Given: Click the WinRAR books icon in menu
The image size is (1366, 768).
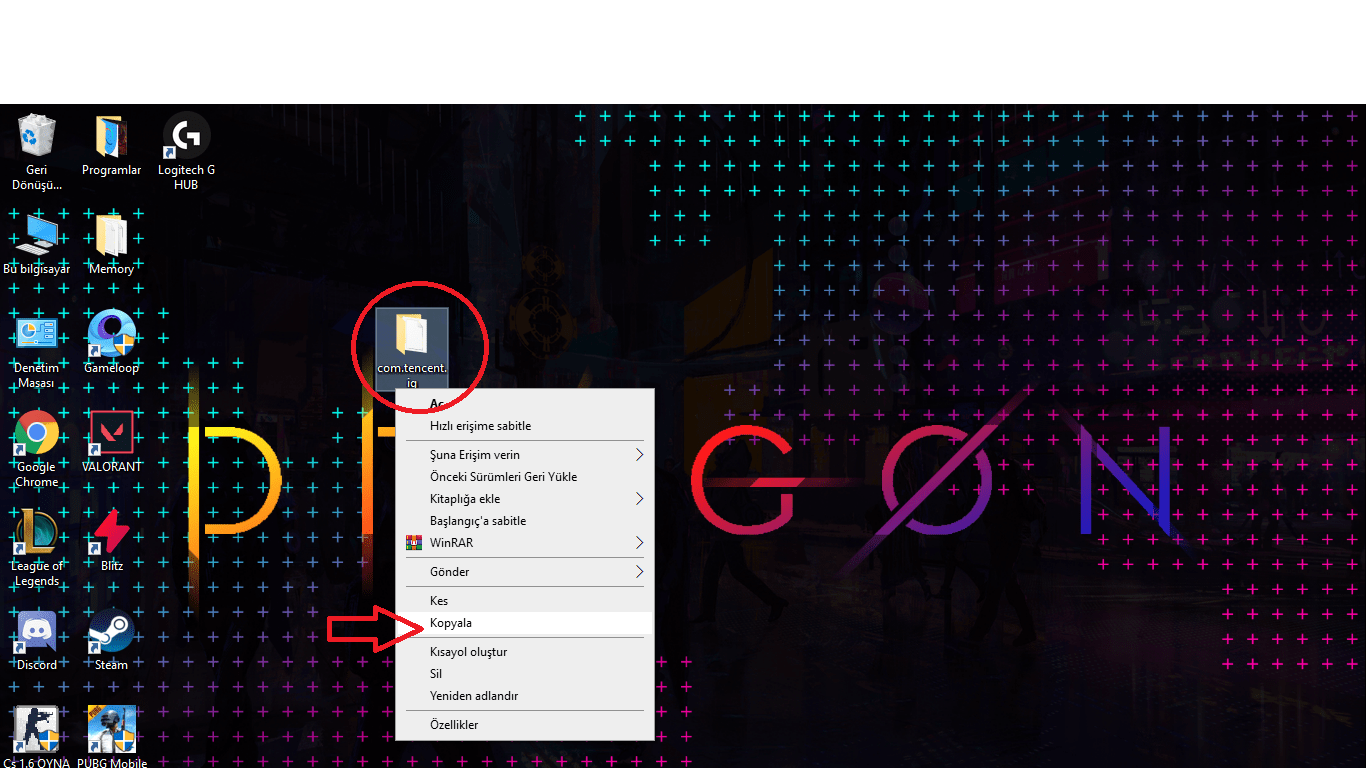Looking at the screenshot, I should pyautogui.click(x=414, y=543).
